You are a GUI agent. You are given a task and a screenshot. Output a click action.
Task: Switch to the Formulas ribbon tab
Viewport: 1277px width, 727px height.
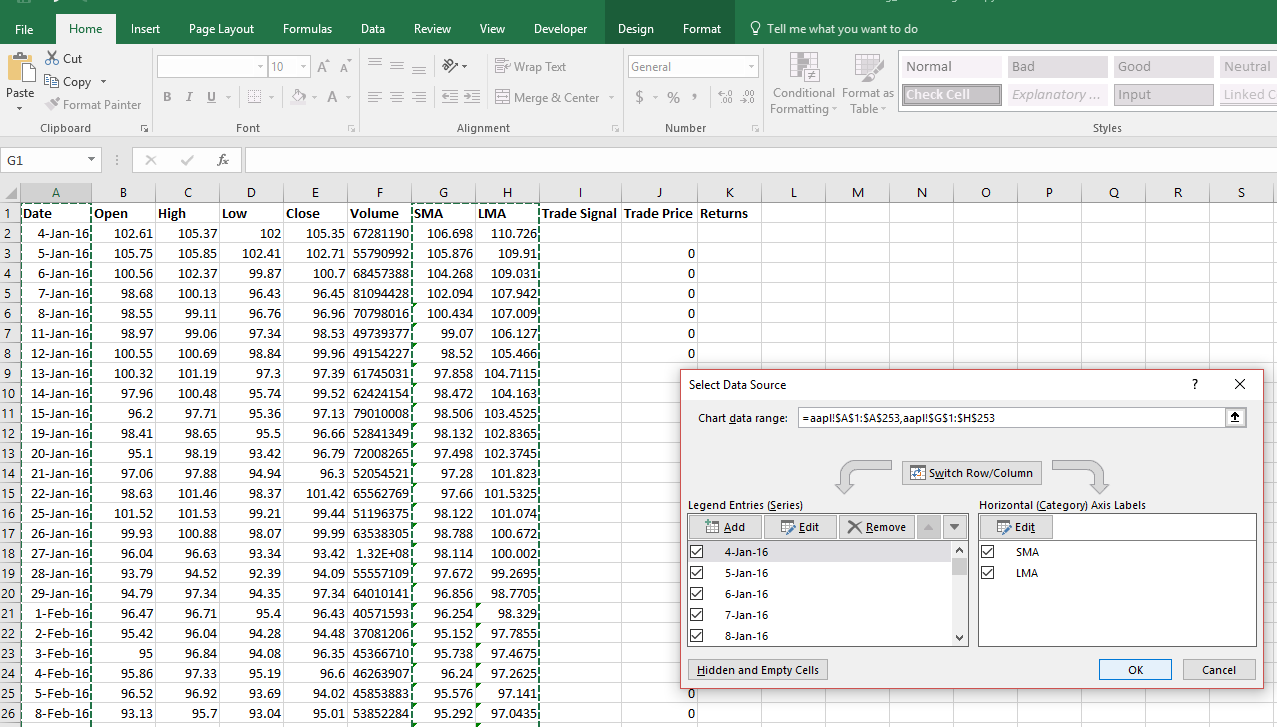coord(307,28)
